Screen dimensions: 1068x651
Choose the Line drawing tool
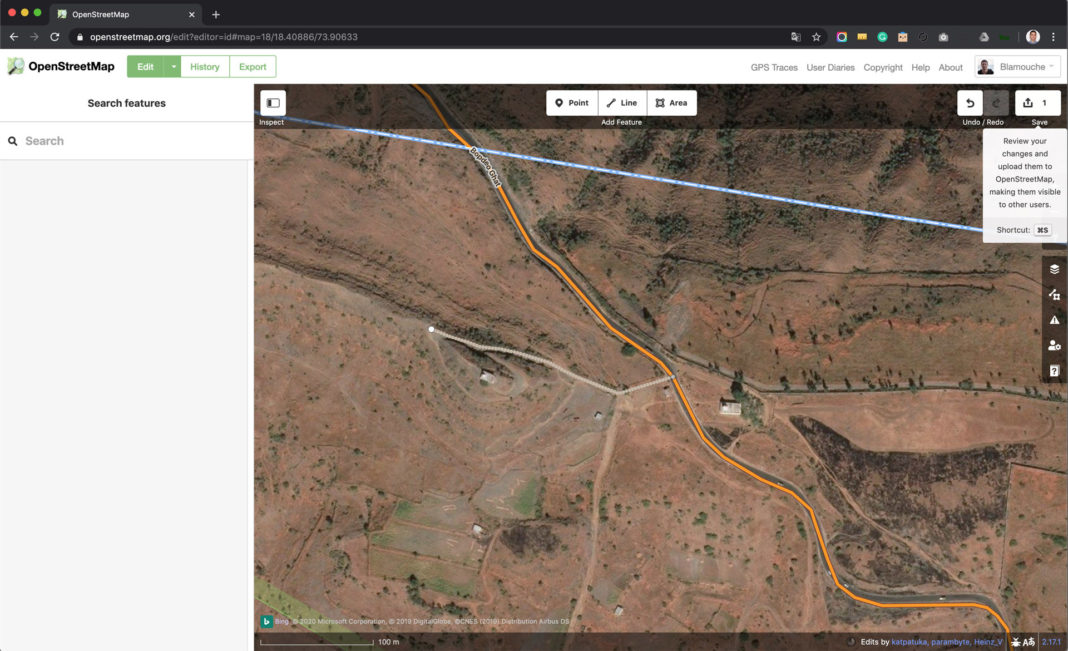coord(622,103)
